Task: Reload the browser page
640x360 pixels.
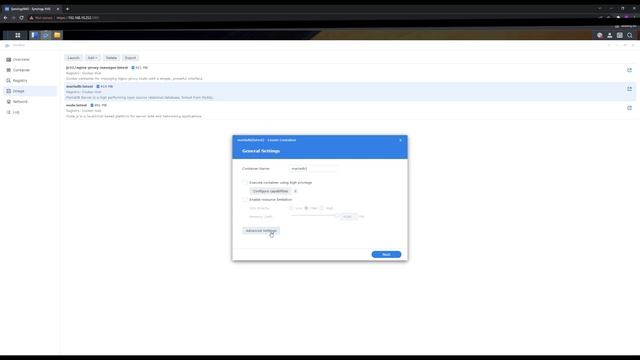Action: point(21,18)
